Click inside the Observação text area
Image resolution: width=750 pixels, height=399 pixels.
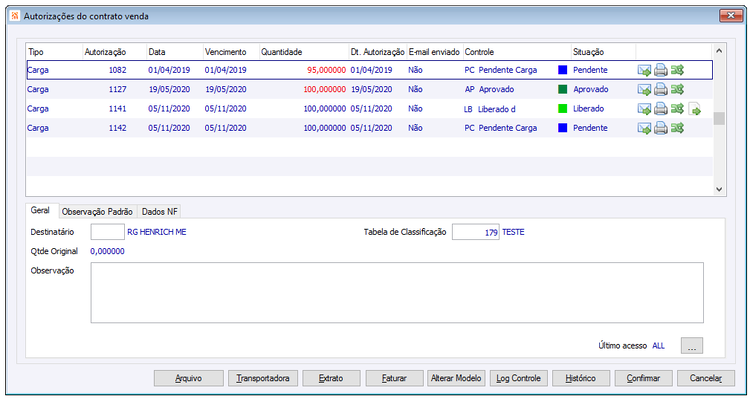[397, 292]
